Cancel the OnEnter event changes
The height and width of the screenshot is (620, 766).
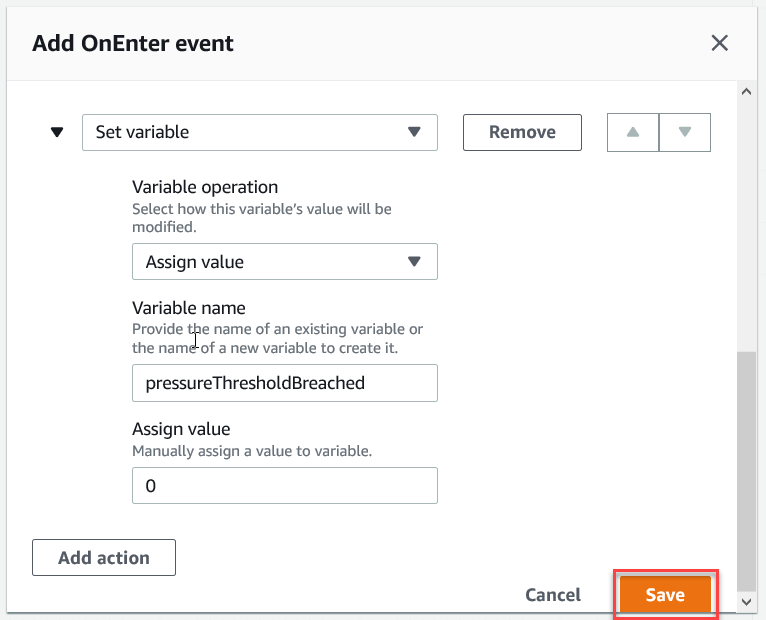pyautogui.click(x=553, y=595)
